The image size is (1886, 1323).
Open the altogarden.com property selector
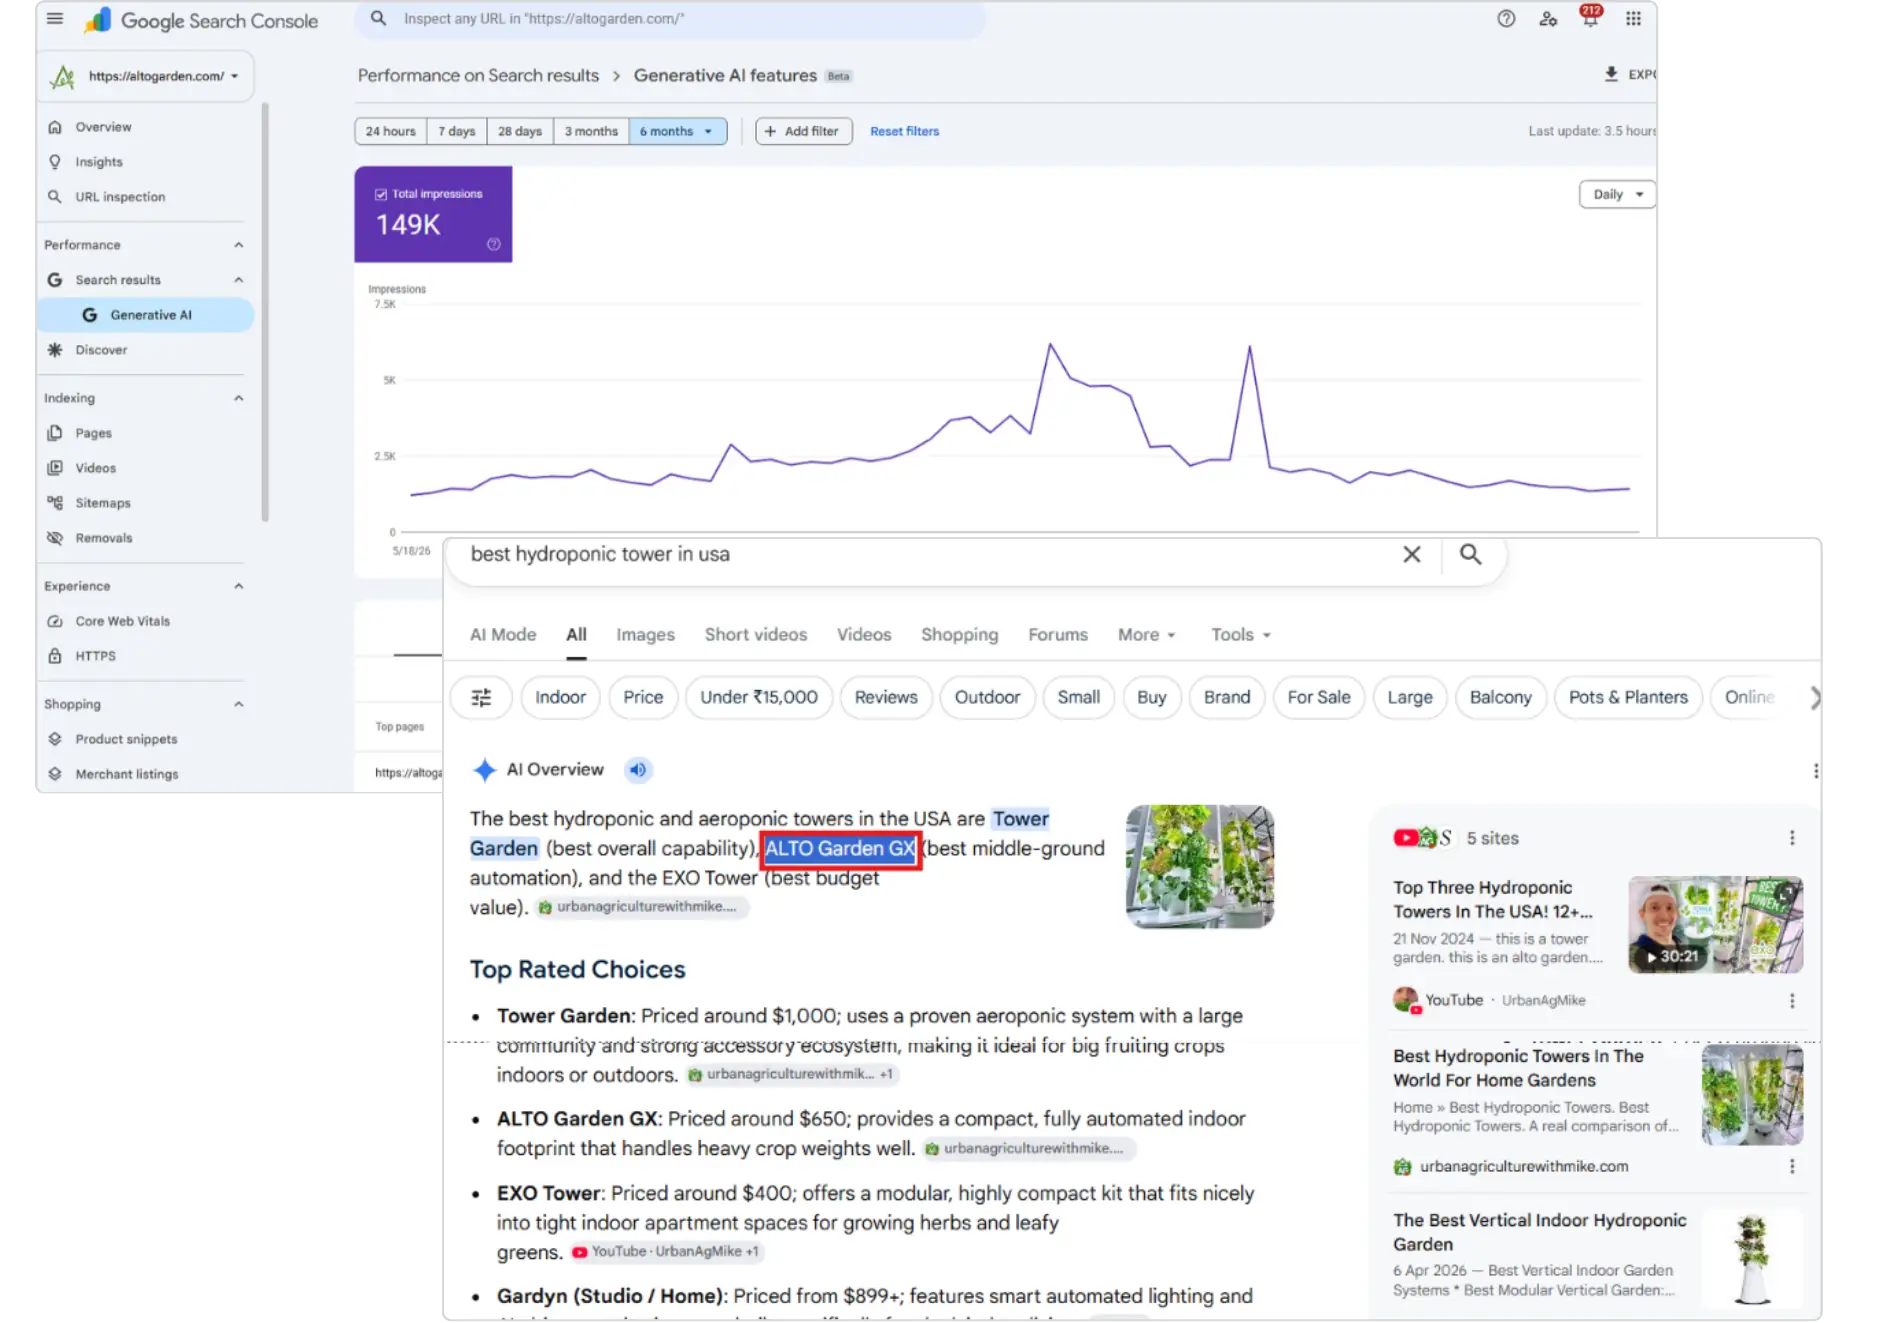click(x=146, y=76)
